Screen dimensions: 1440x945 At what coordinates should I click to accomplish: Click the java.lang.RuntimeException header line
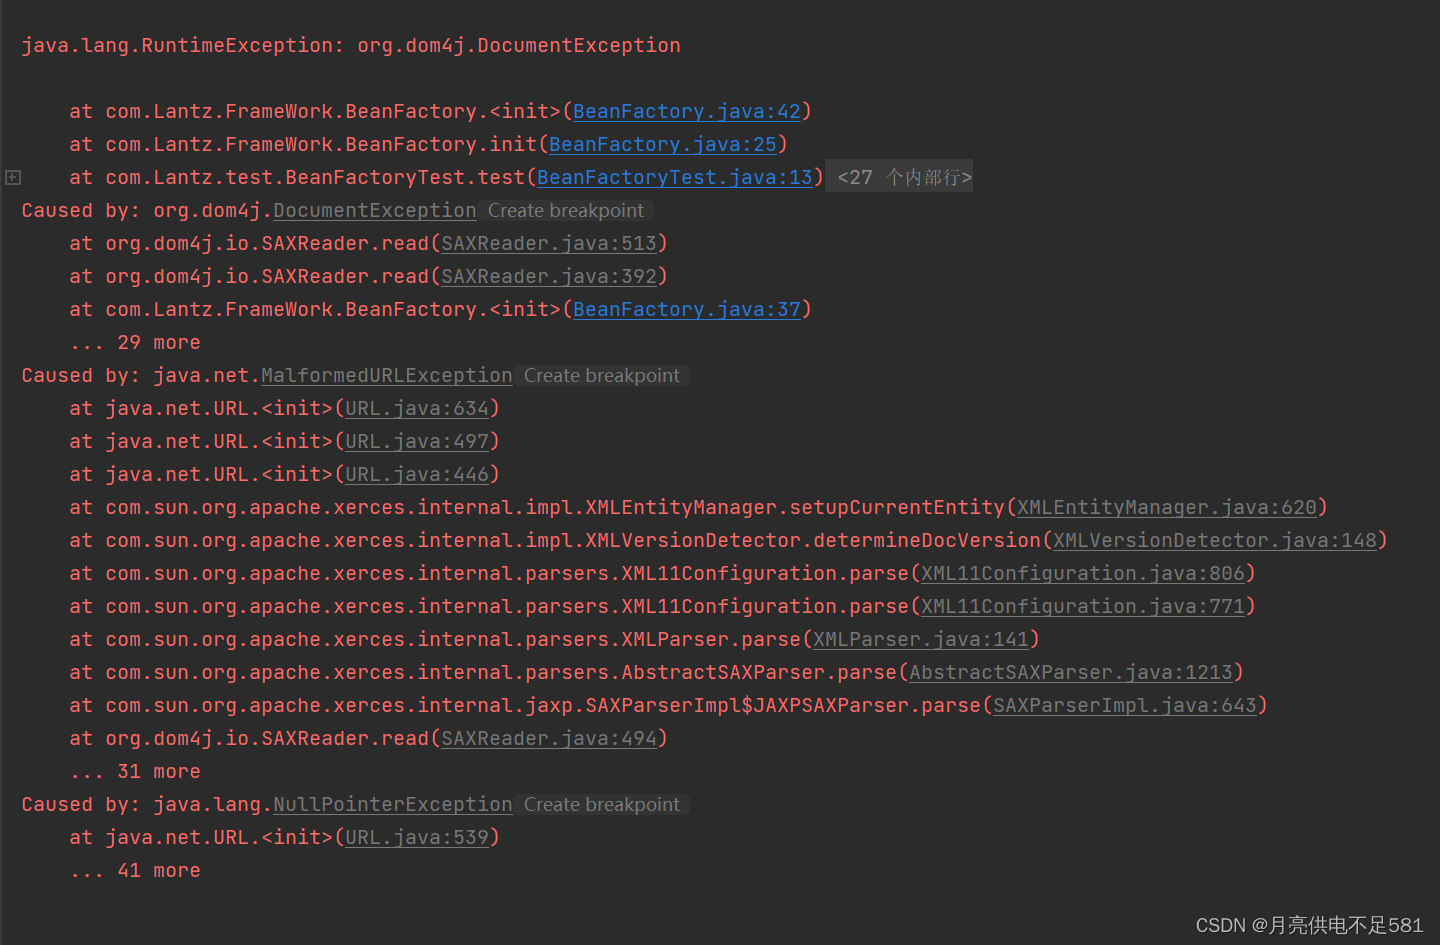click(351, 46)
